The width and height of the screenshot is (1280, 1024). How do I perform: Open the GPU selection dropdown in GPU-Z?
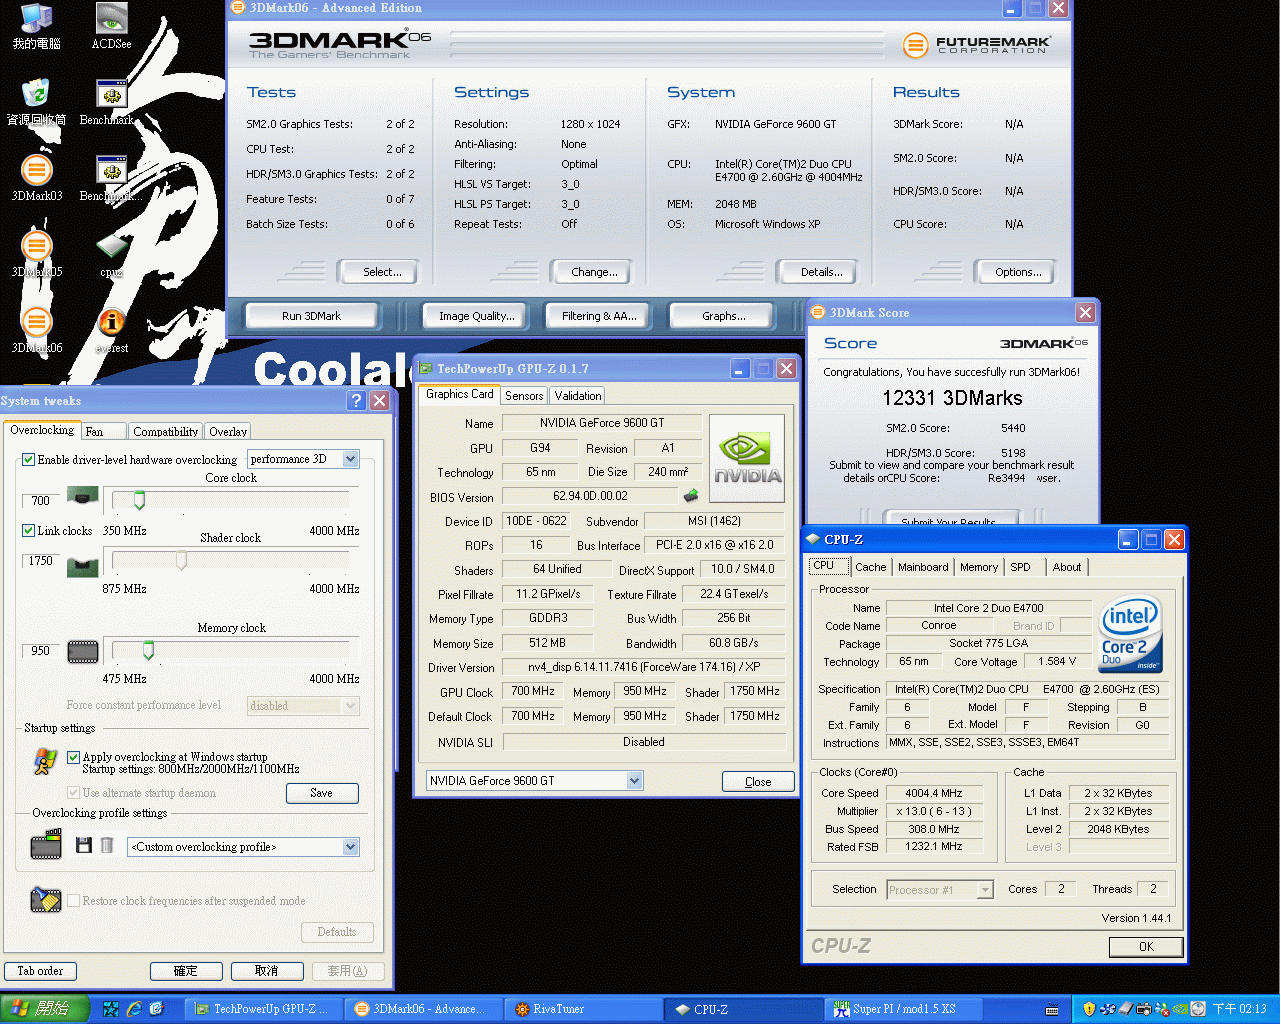[x=535, y=781]
